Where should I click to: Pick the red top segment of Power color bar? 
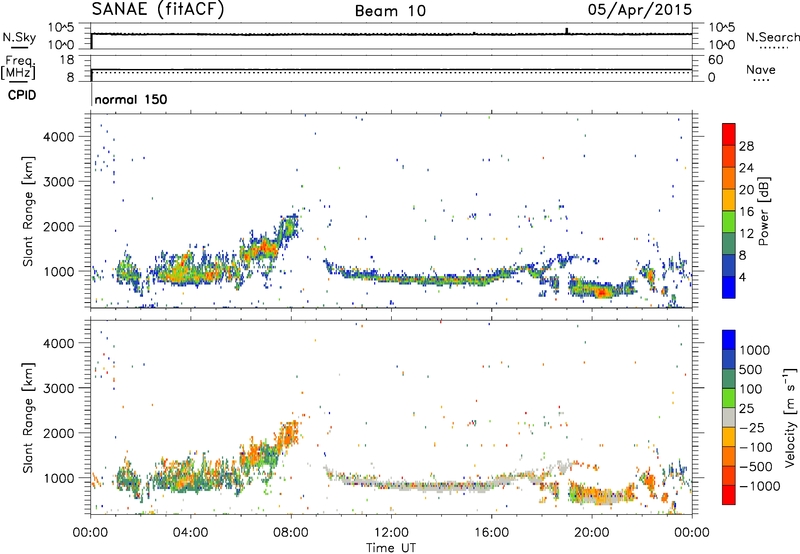click(729, 134)
